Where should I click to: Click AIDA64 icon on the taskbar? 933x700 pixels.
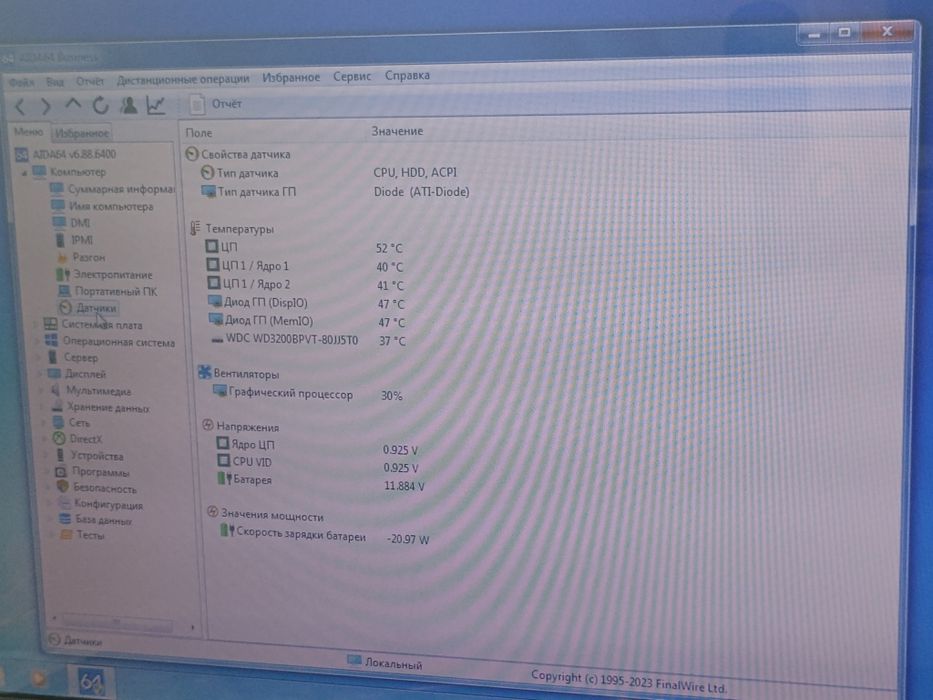tap(91, 682)
